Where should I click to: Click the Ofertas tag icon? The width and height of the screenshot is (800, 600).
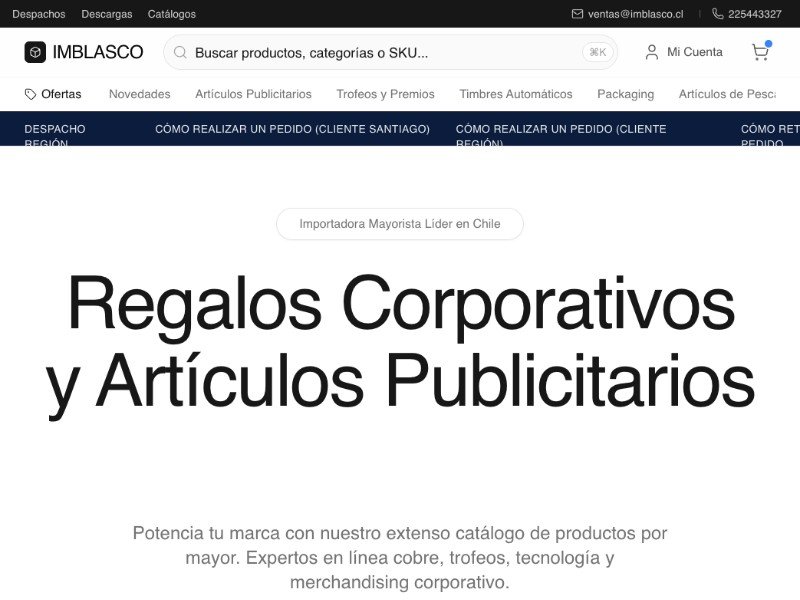tap(30, 94)
